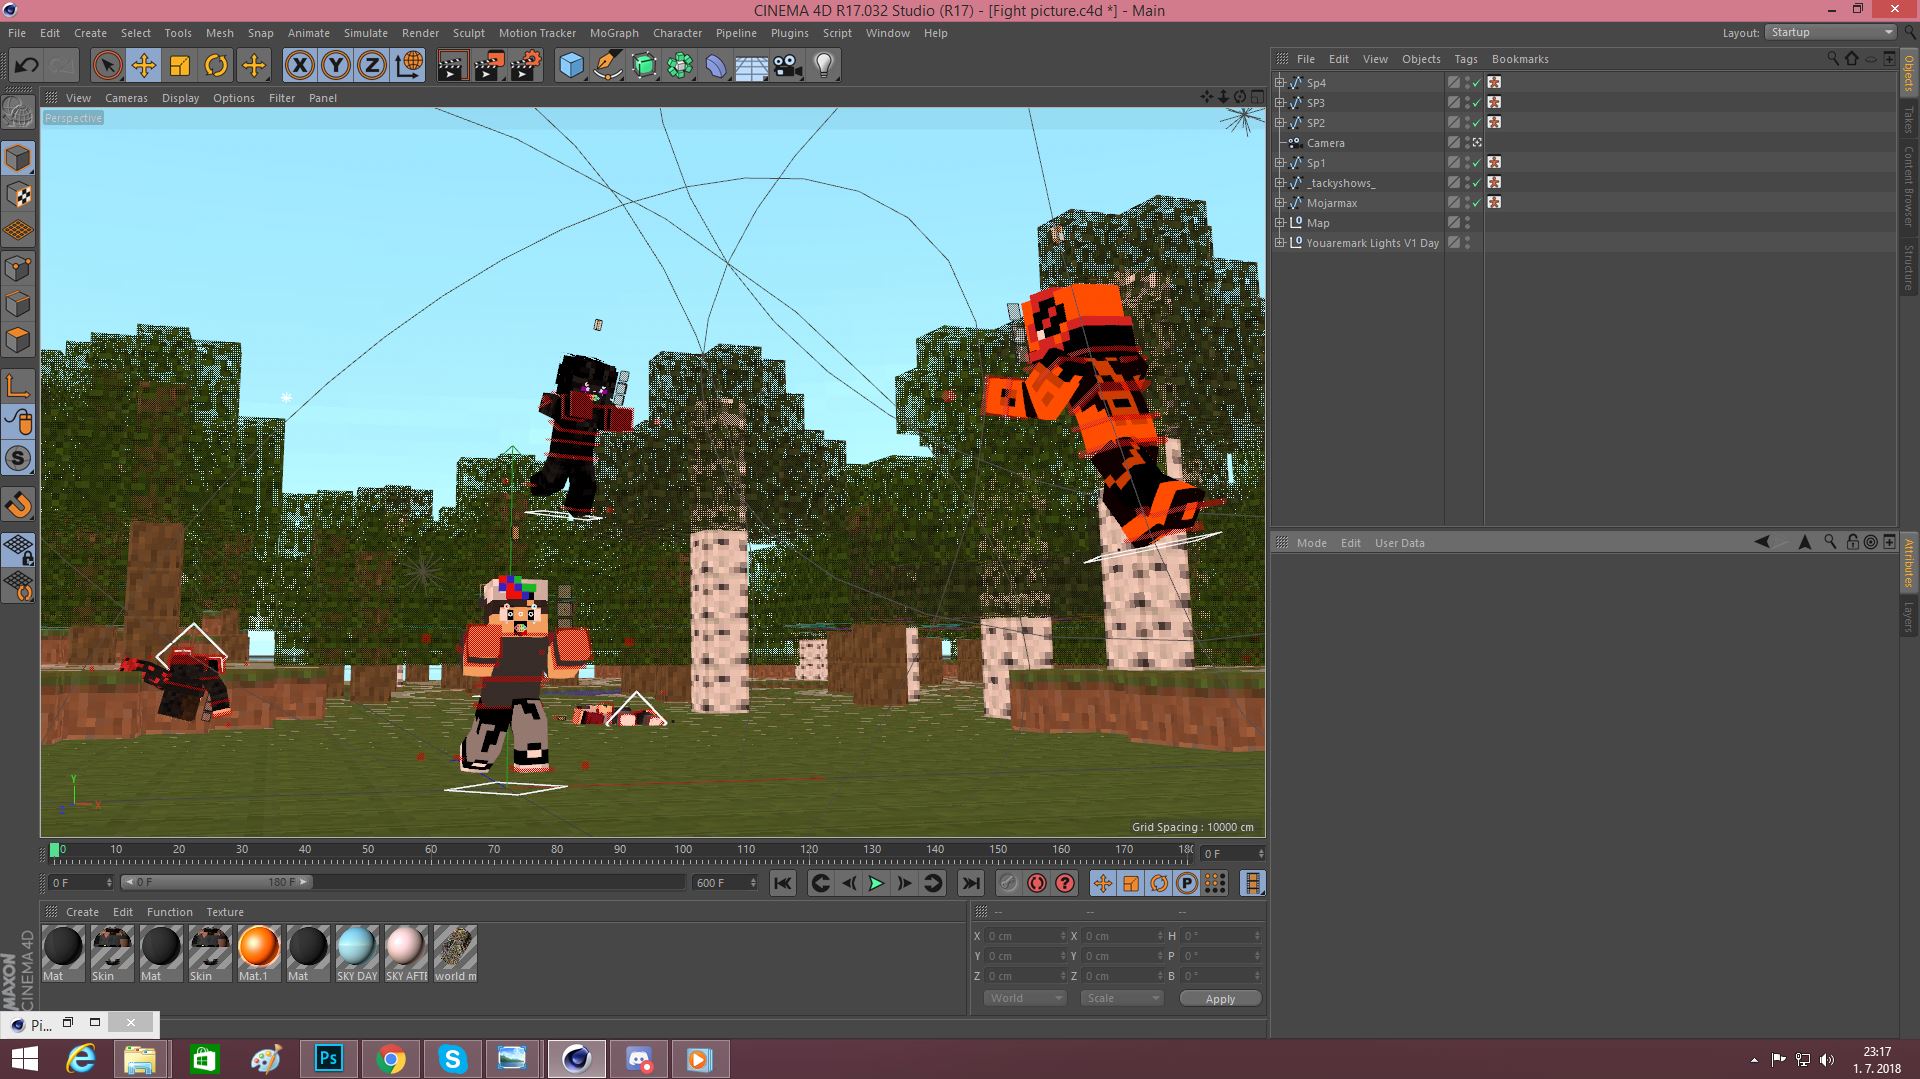Expand the SP2 object tree
1920x1079 pixels.
pos(1280,123)
